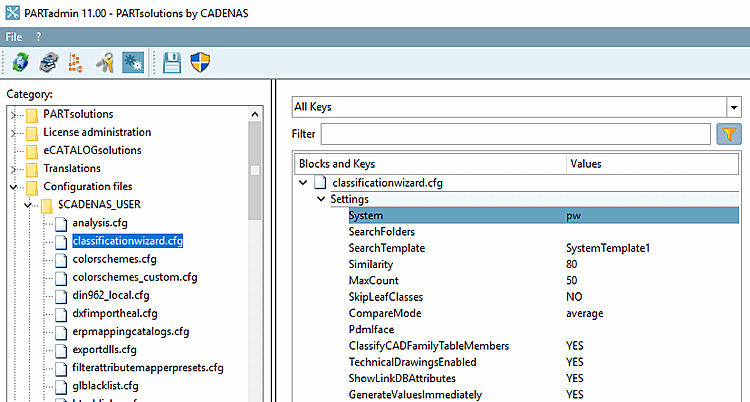Collapse classificationwizard.cfg block in keys table

coord(303,183)
